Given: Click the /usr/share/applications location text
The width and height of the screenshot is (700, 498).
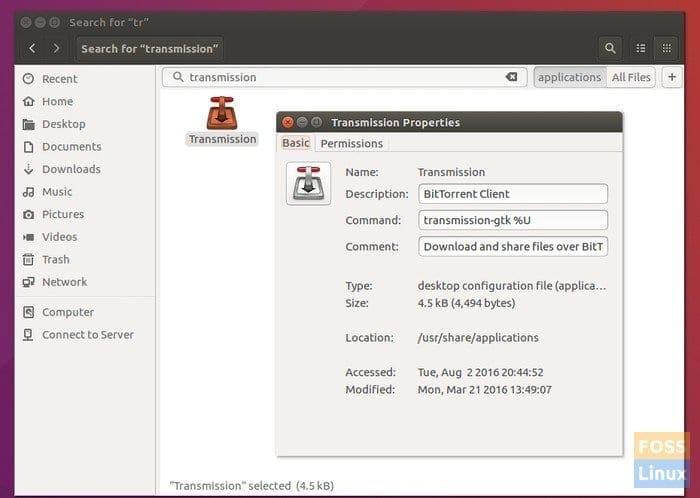Looking at the screenshot, I should [x=478, y=338].
